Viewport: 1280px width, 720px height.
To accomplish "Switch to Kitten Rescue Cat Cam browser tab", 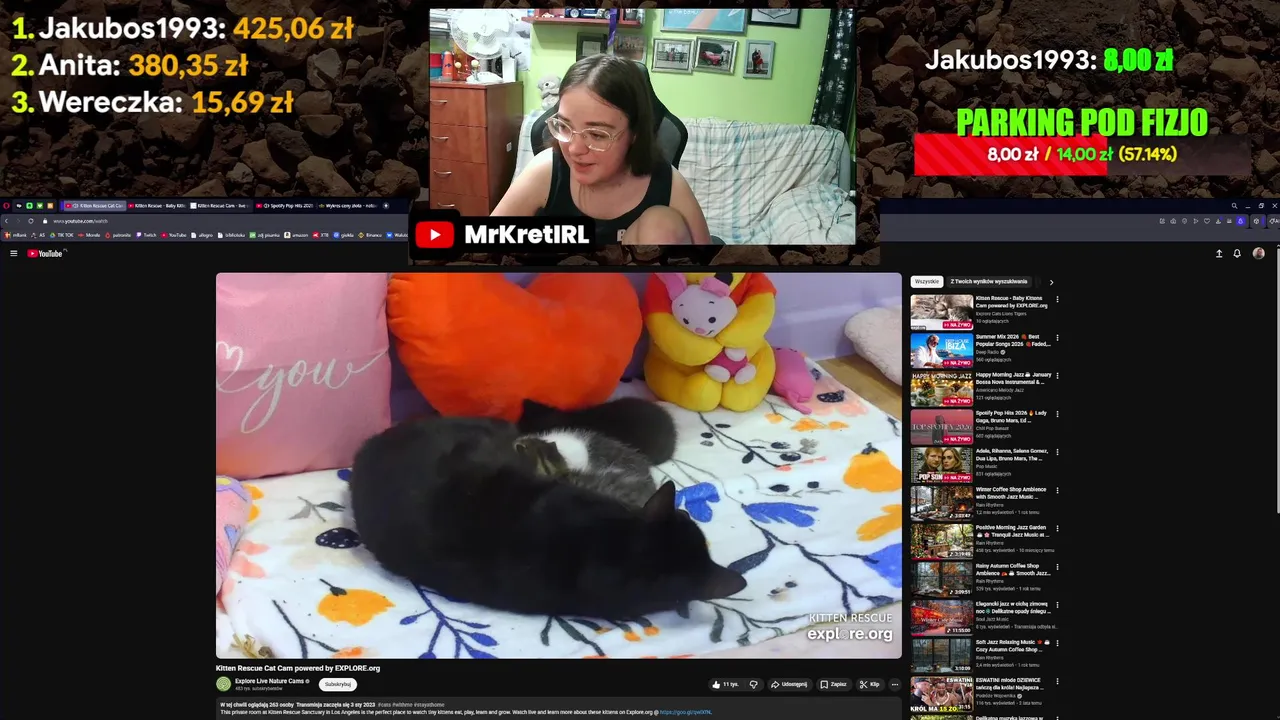I will click(x=95, y=206).
